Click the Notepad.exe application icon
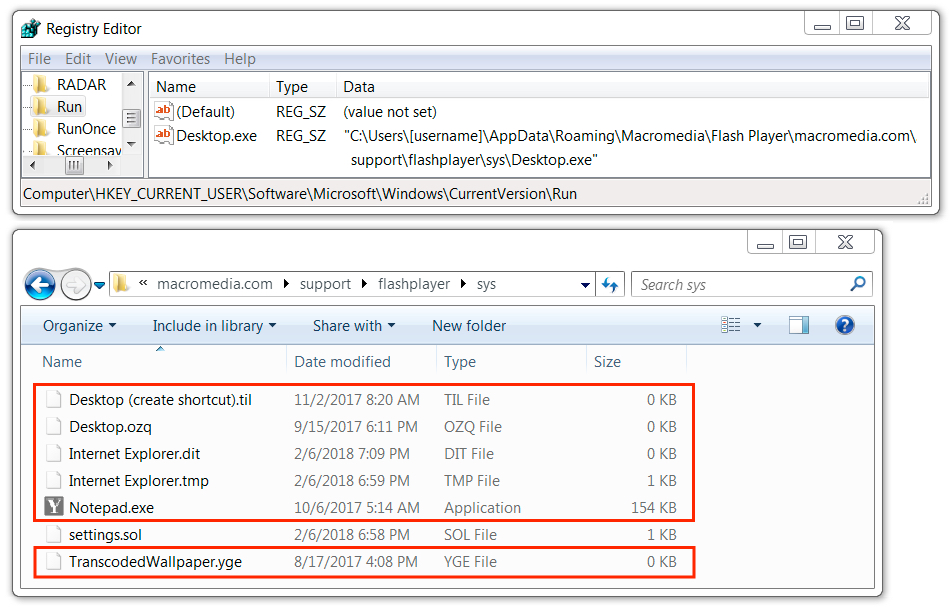Viewport: 950px width, 610px height. (54, 506)
